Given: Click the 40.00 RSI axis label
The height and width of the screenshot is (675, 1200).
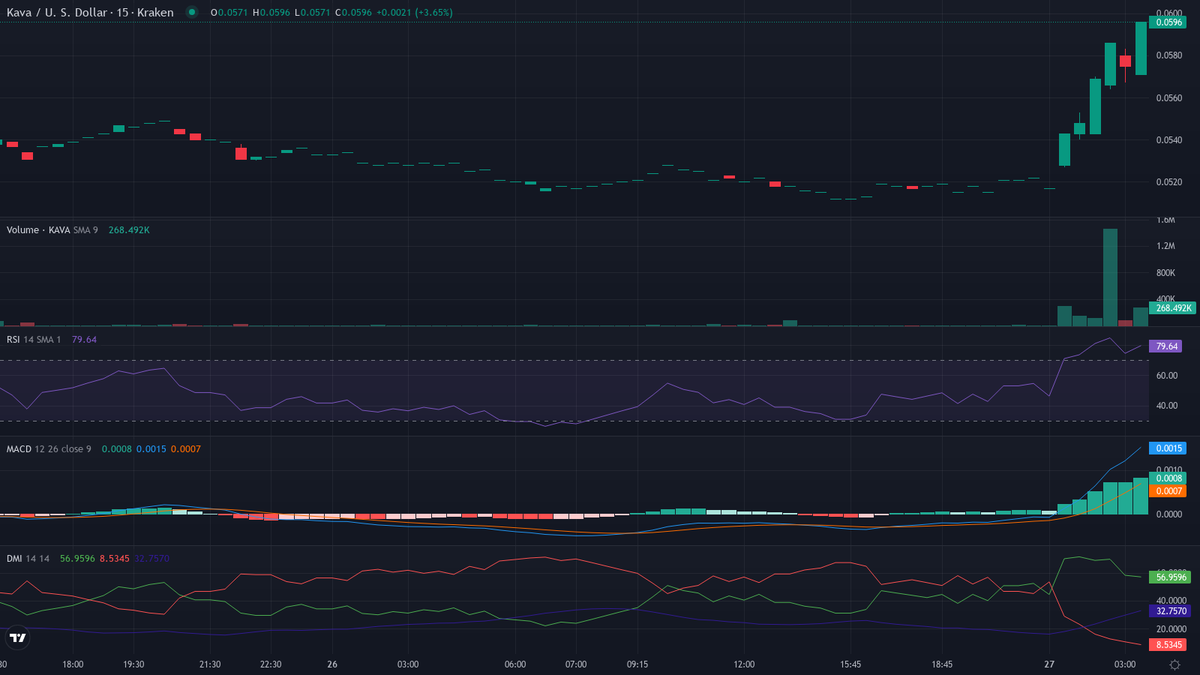Looking at the screenshot, I should 1166,406.
